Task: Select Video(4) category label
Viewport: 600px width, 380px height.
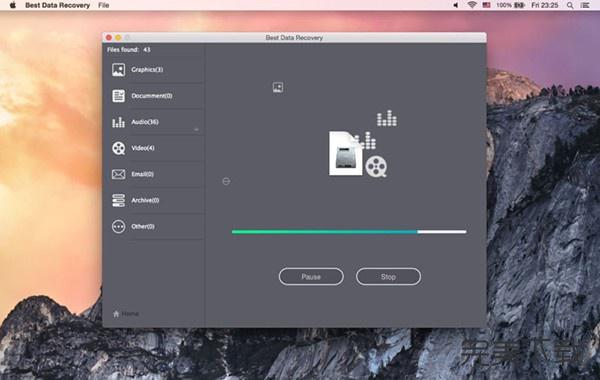Action: click(x=143, y=148)
